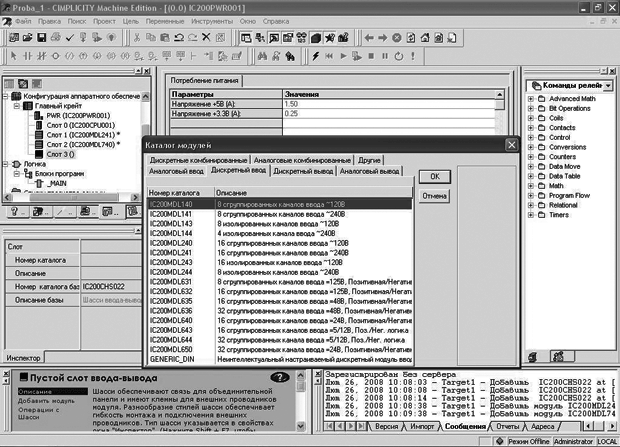
Task: Insert a coil with the circle icon
Action: (55, 56)
